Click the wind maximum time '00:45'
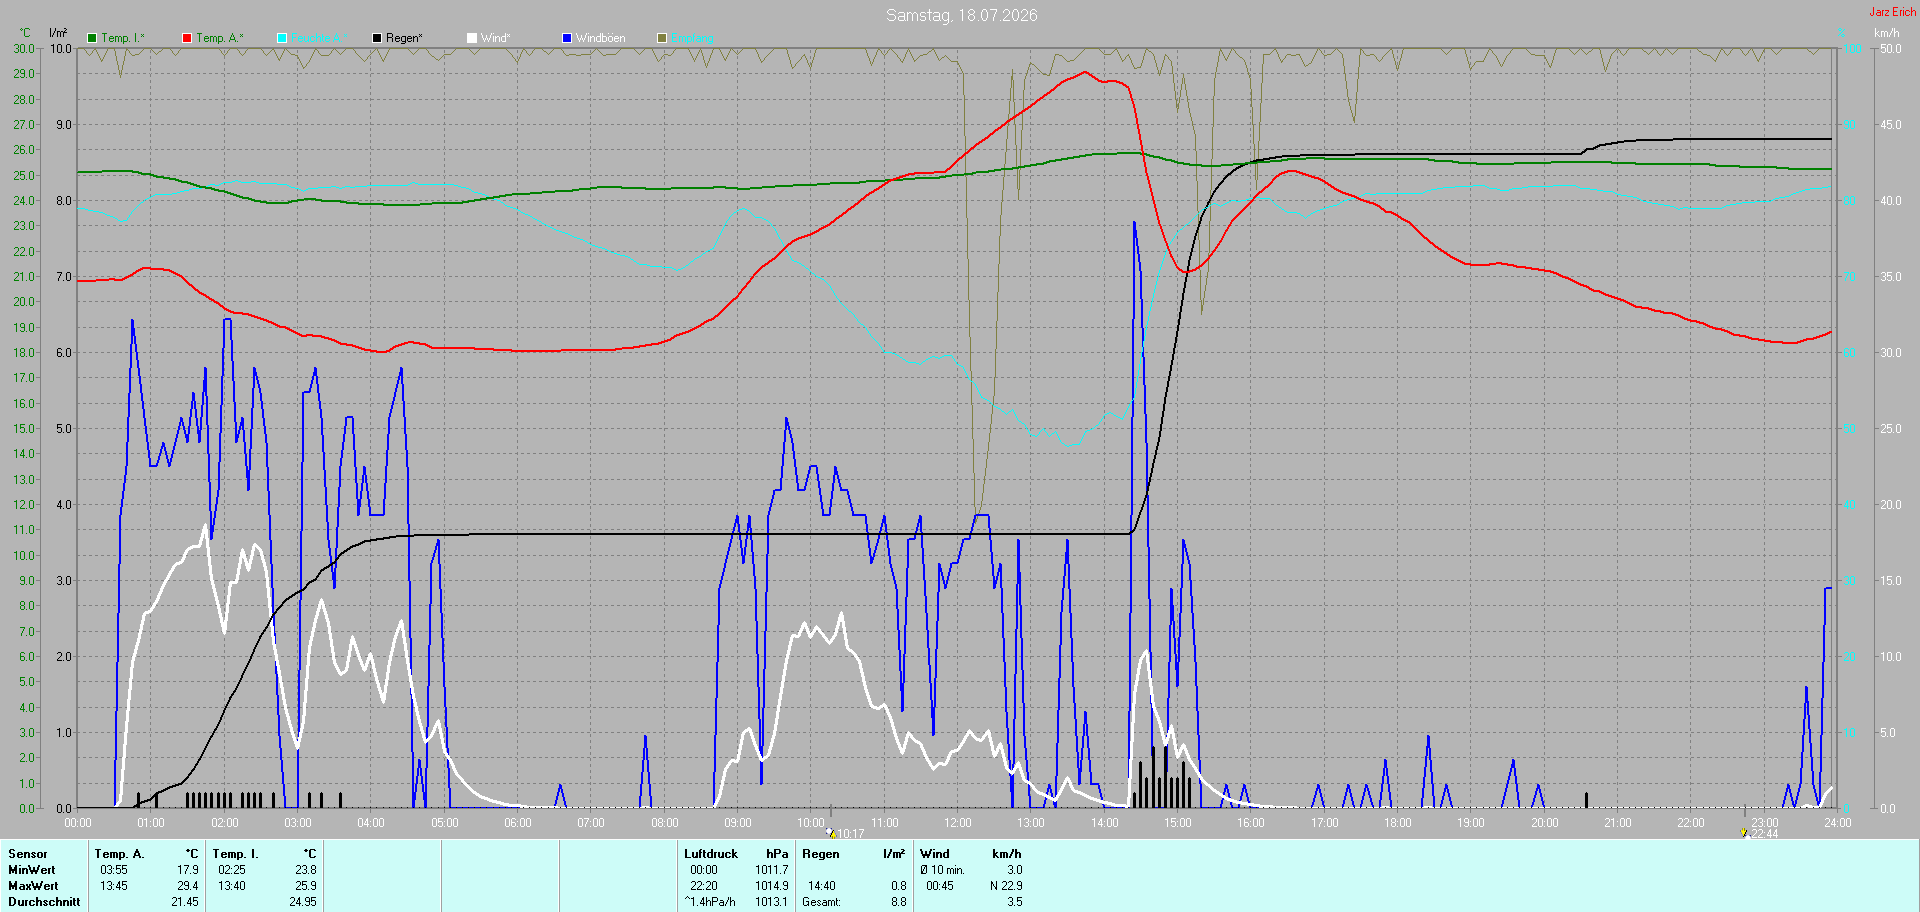 (940, 886)
